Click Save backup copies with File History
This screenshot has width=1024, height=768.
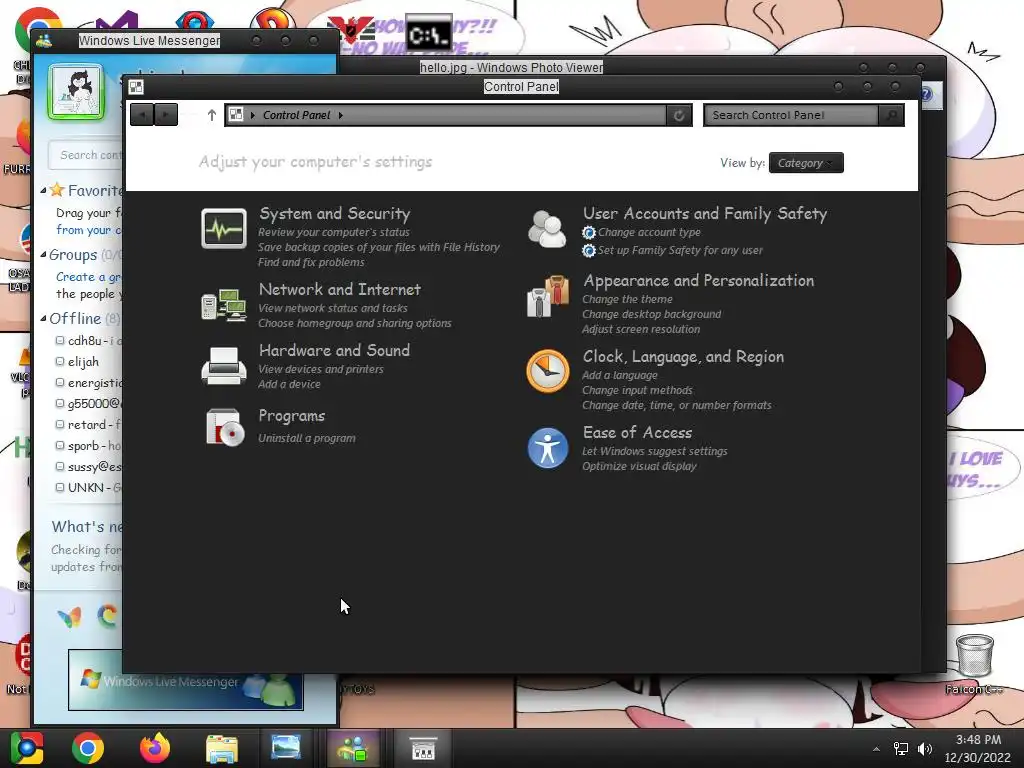click(379, 247)
